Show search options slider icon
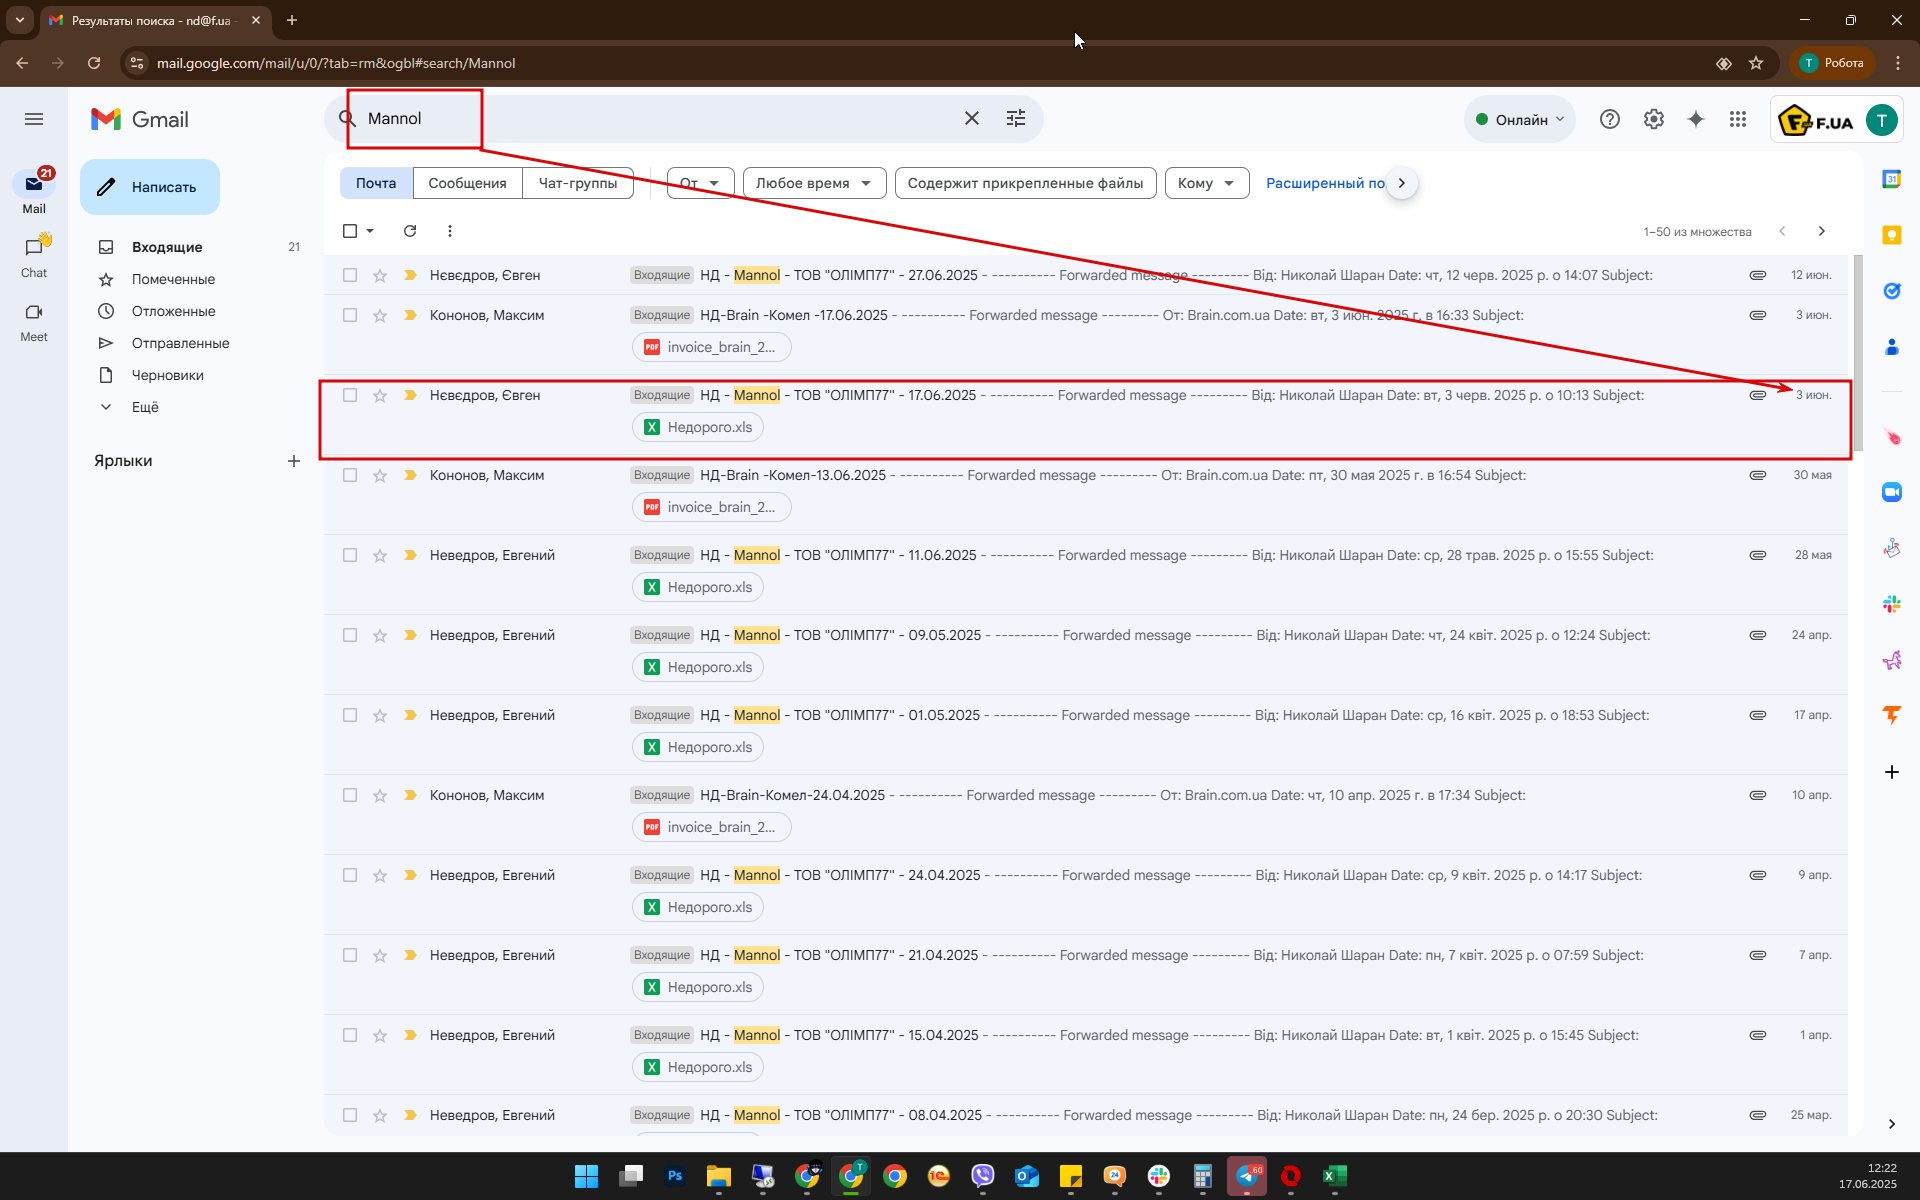 pyautogui.click(x=1016, y=118)
